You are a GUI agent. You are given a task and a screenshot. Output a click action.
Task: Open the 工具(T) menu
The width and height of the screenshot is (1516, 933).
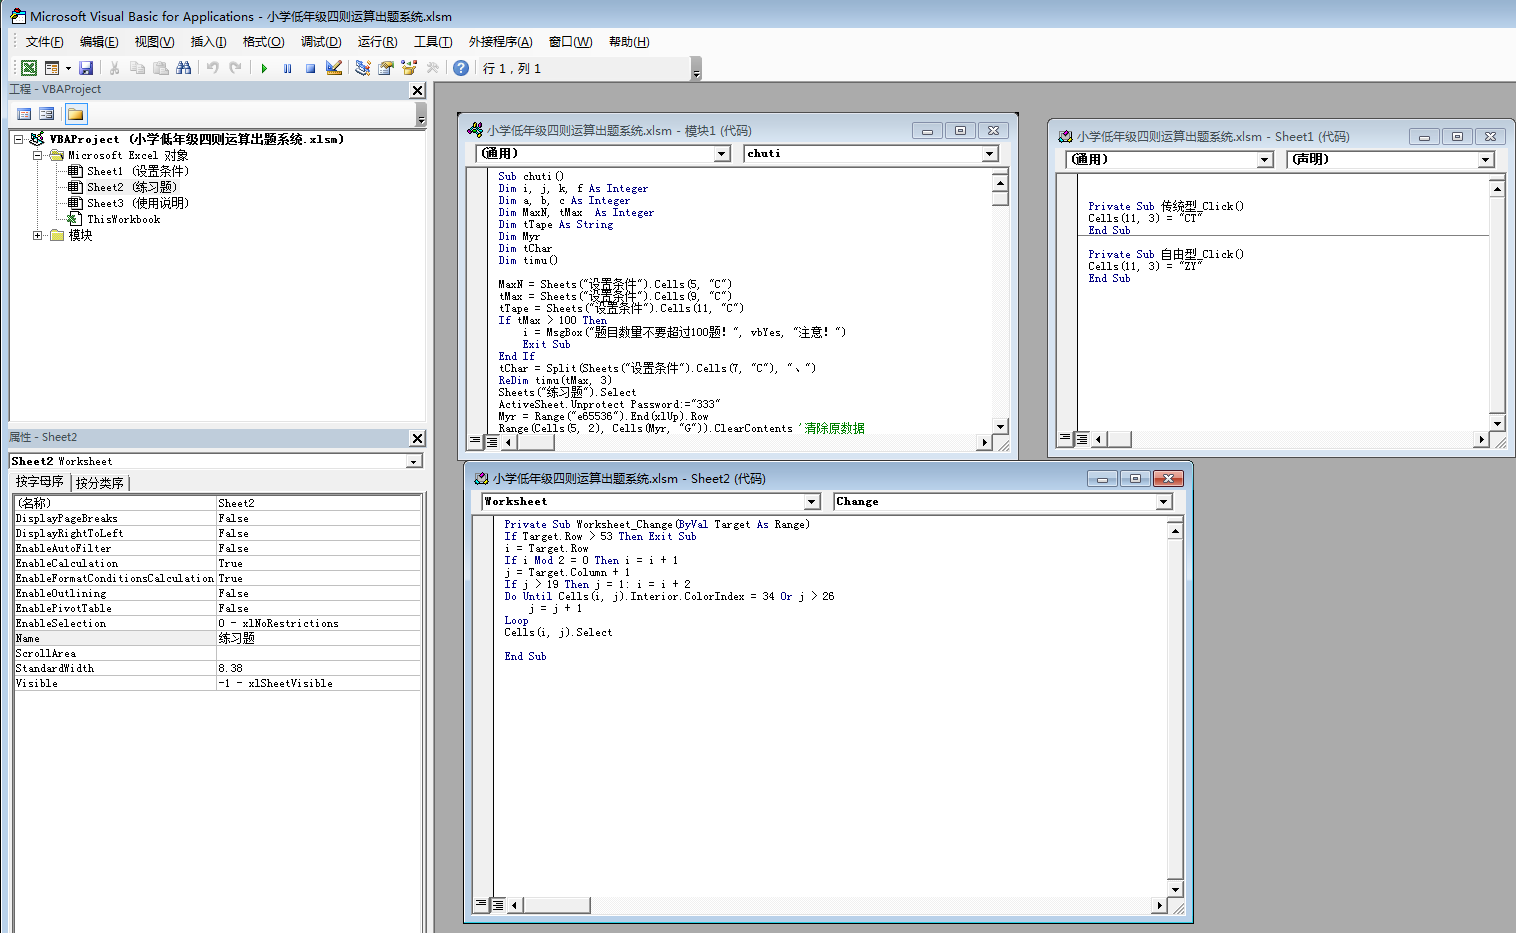coord(433,41)
